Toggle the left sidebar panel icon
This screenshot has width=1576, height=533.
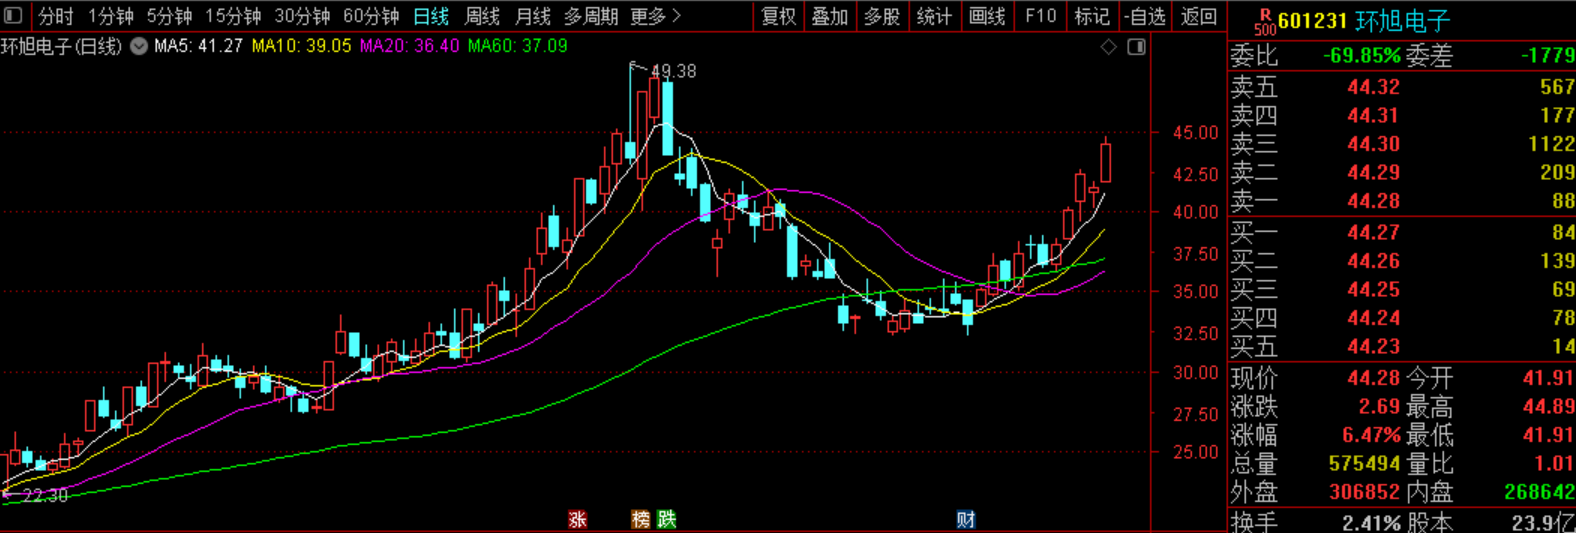pyautogui.click(x=13, y=16)
